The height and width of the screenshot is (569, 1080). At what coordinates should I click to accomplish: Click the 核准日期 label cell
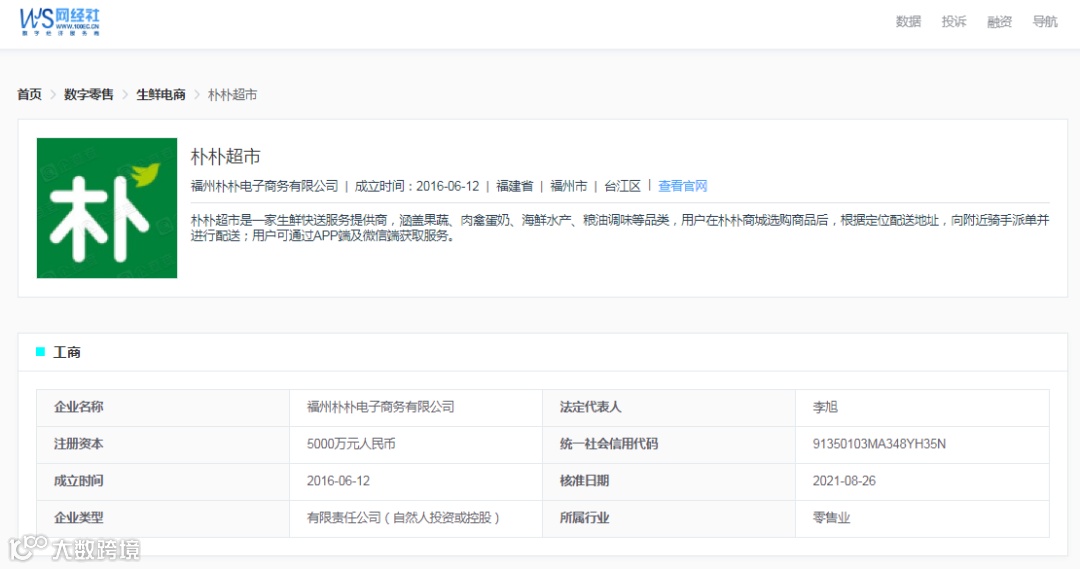click(669, 482)
